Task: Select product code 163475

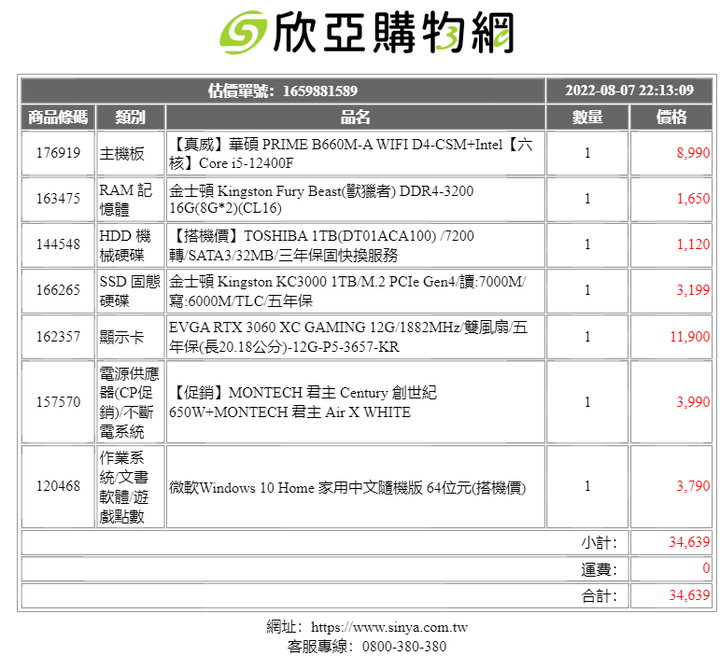Action: (x=58, y=199)
